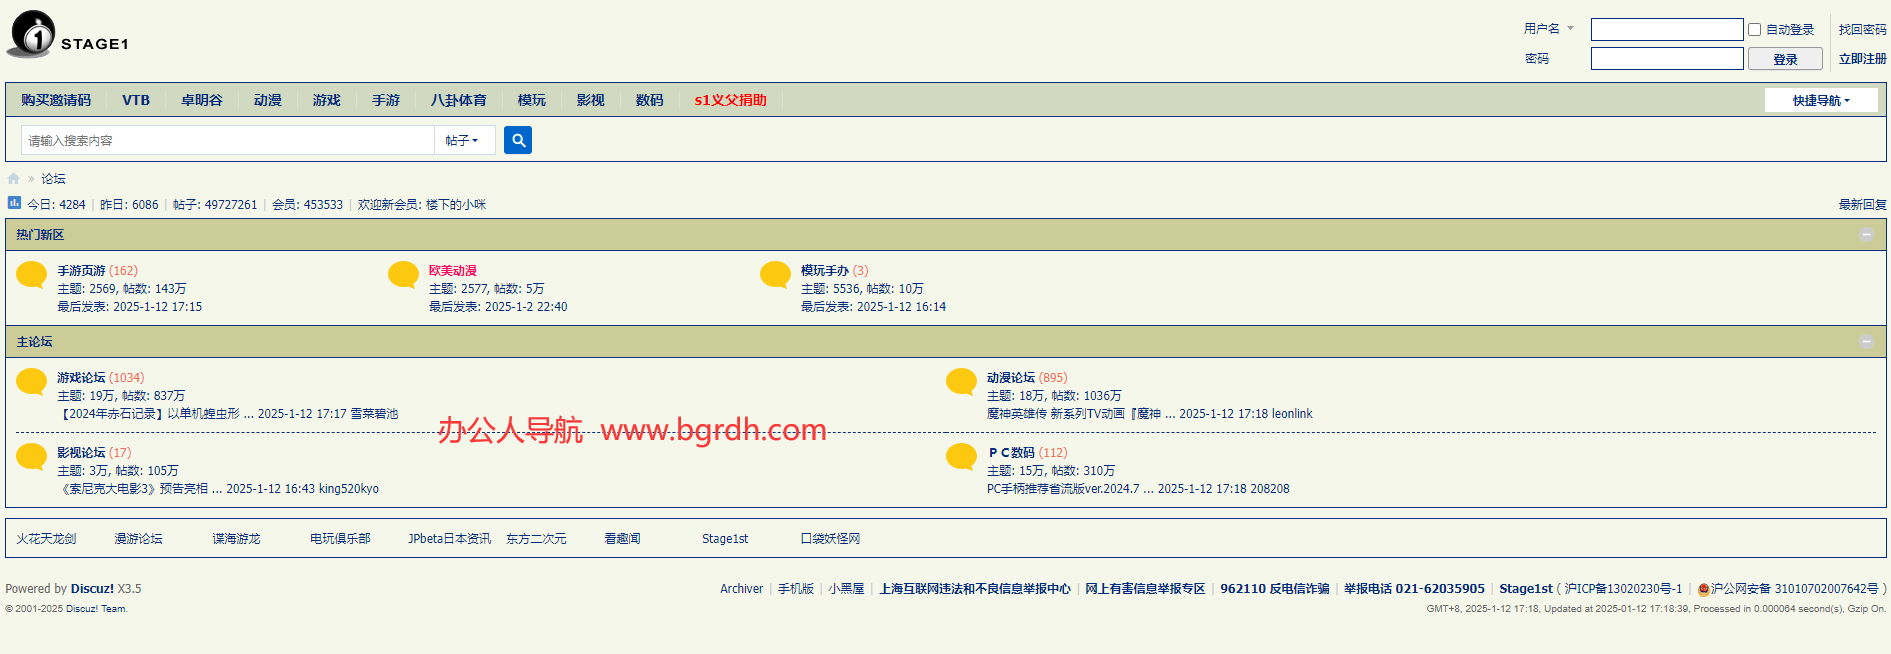
Task: Collapse the 主论坛 section
Action: coord(1866,342)
